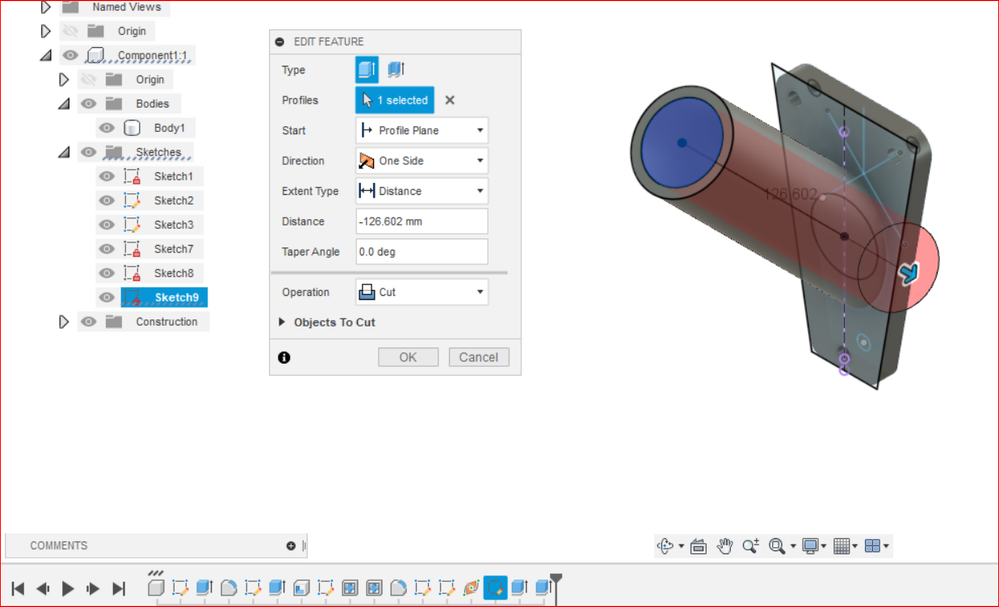Show the Component1 Origin folder
This screenshot has width=999, height=607.
pyautogui.click(x=89, y=80)
